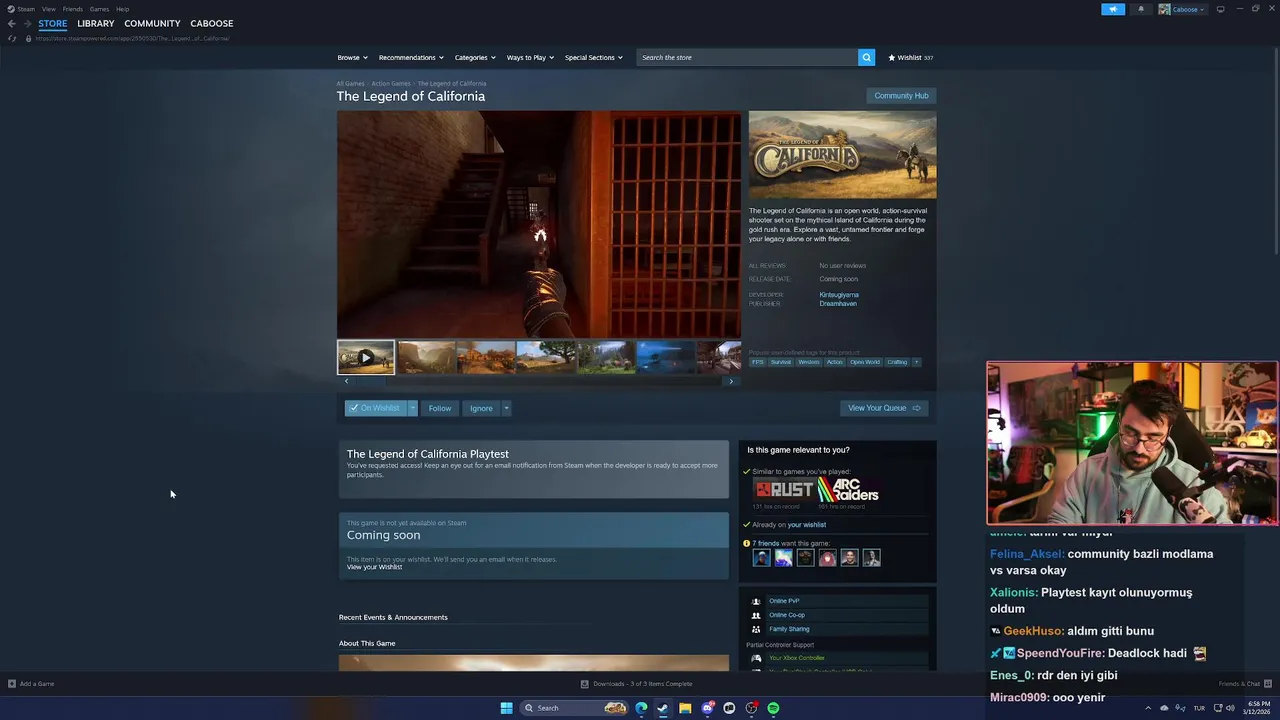1280x720 pixels.
Task: Open the Ways to Play dropdown
Action: click(530, 57)
